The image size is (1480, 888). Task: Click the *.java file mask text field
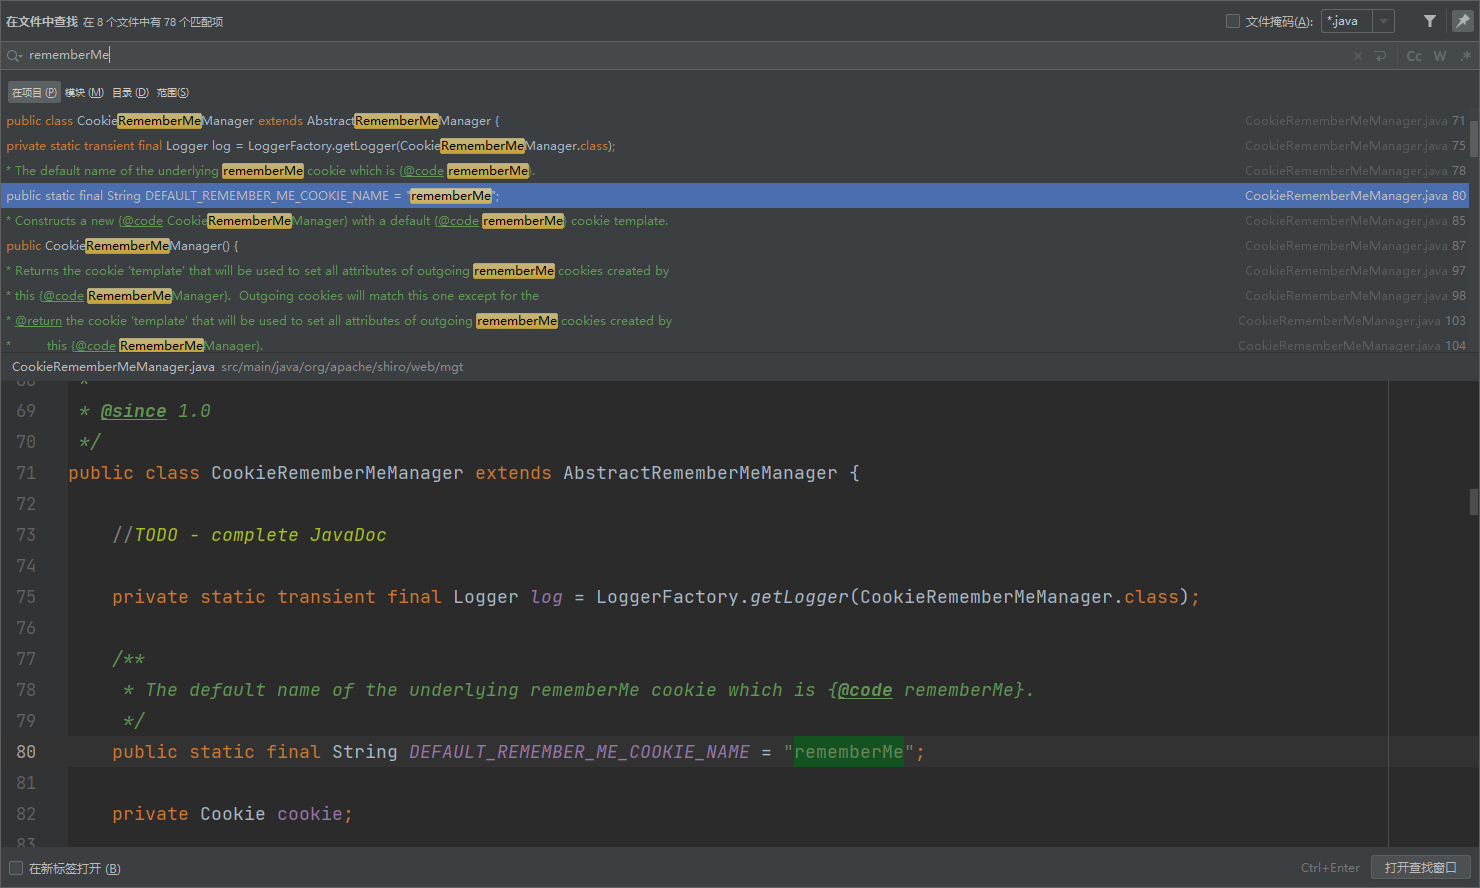pyautogui.click(x=1348, y=21)
